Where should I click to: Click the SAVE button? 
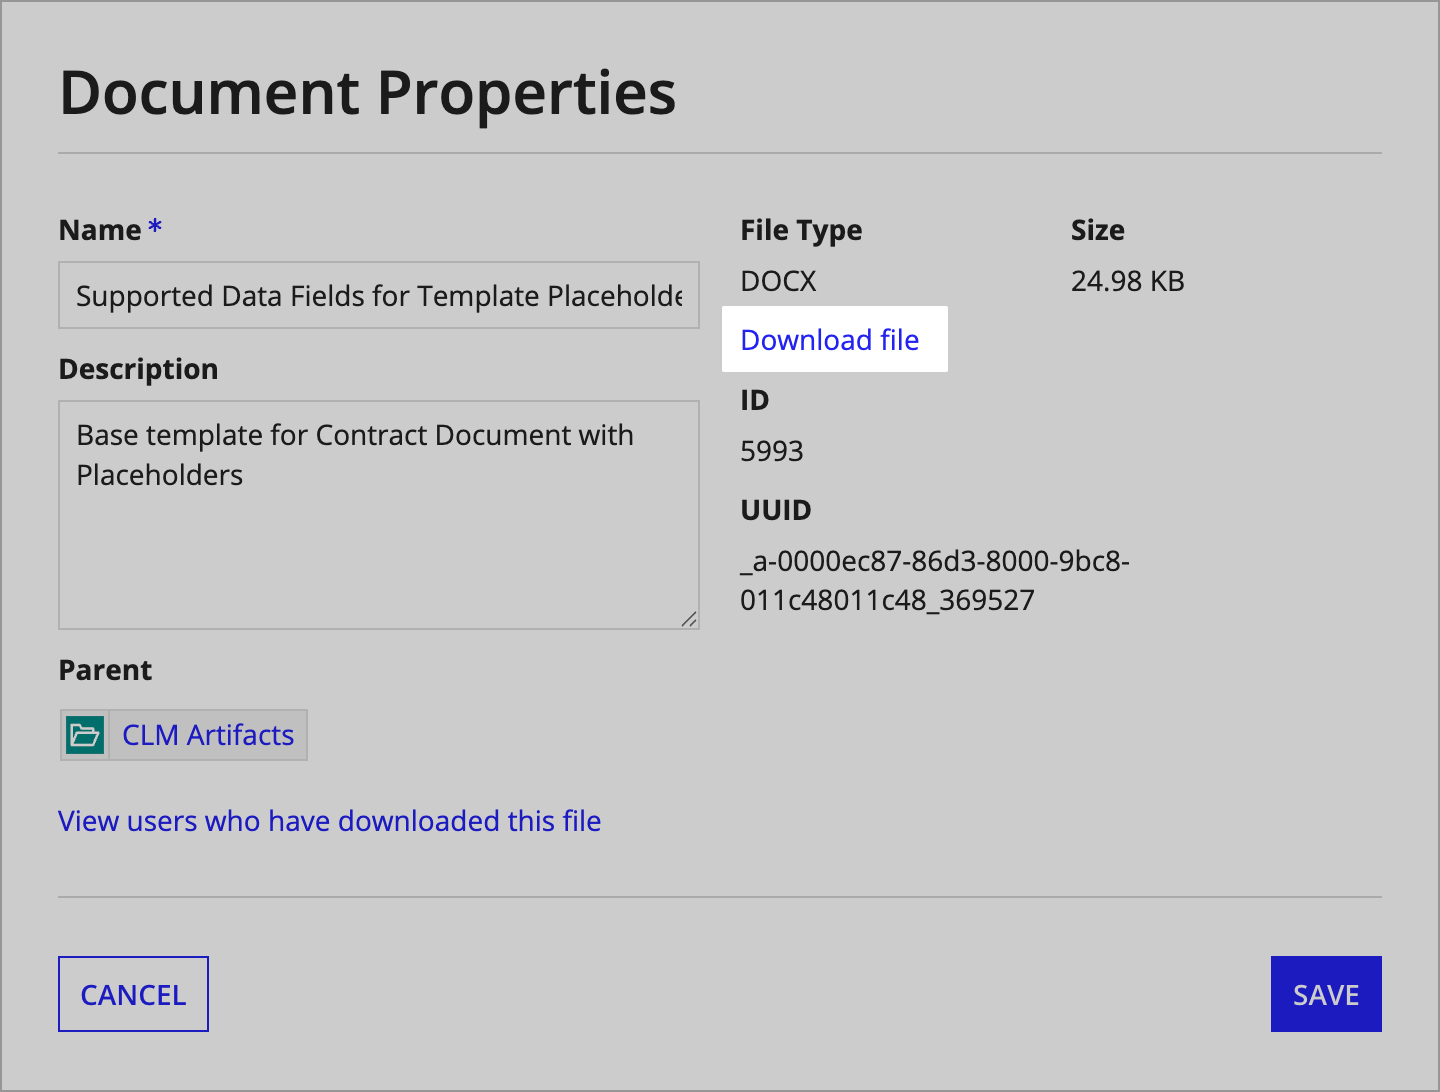[x=1326, y=994]
